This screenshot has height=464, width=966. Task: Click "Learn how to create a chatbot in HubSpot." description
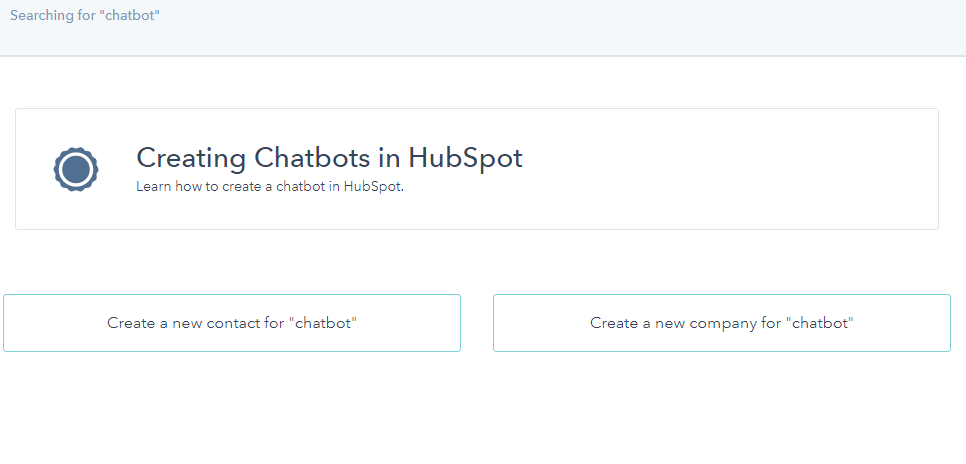click(270, 187)
